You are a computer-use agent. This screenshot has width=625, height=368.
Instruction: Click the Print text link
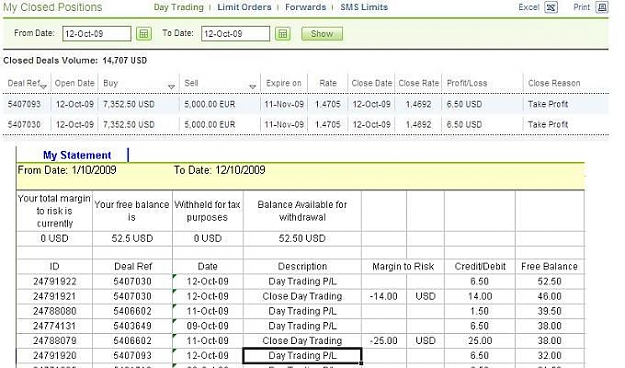(581, 7)
